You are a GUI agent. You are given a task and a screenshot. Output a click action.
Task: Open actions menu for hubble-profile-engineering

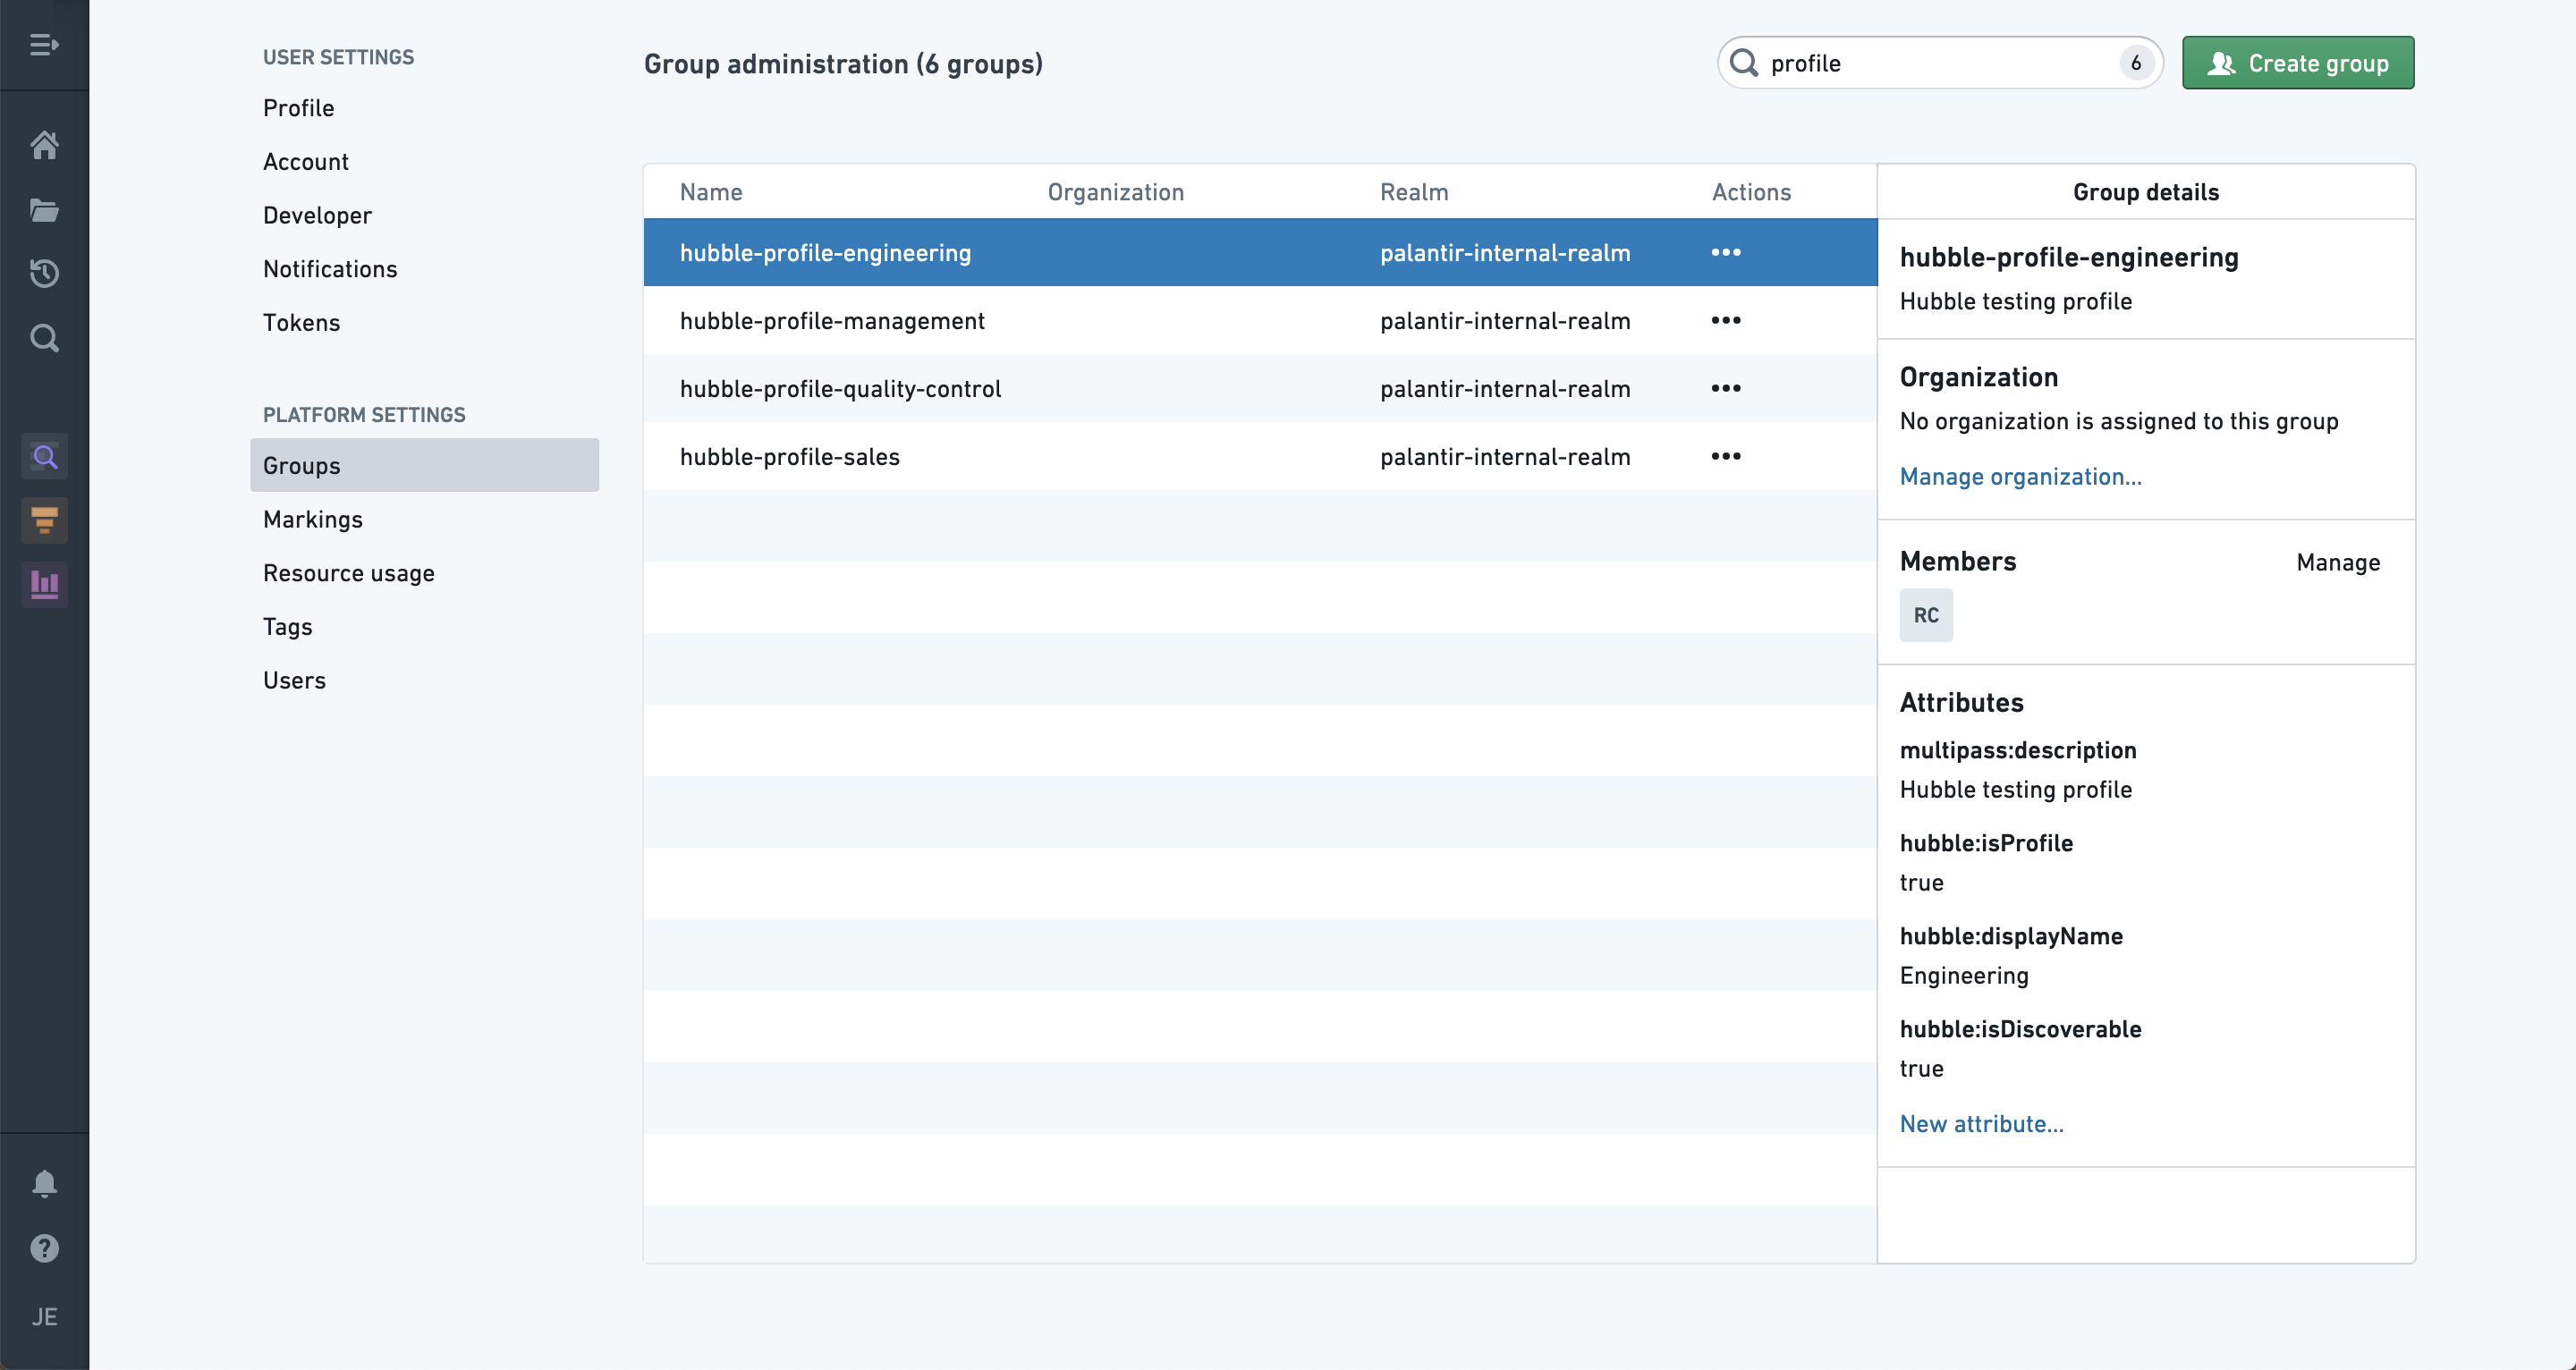pos(1726,252)
